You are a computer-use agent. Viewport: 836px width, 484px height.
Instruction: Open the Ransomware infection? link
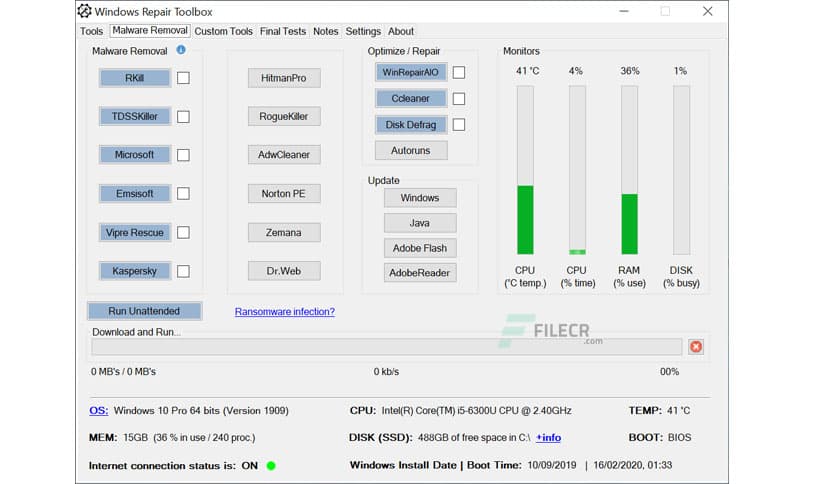pos(285,311)
